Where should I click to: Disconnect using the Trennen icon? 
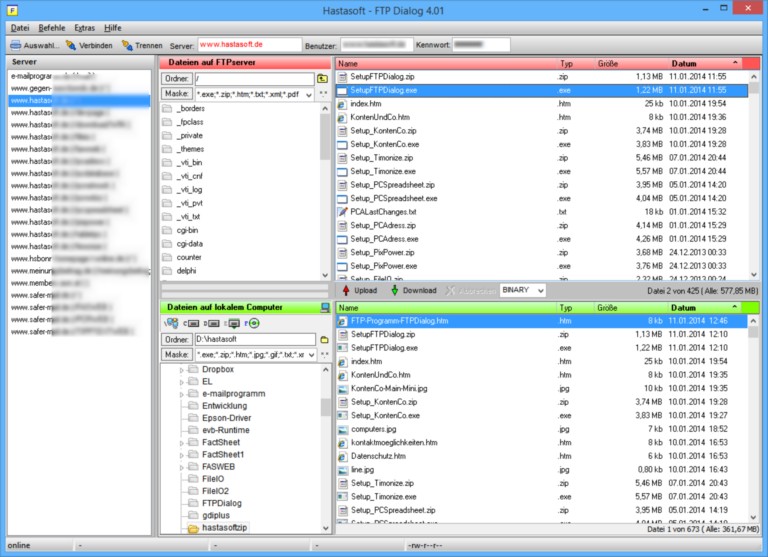point(127,46)
